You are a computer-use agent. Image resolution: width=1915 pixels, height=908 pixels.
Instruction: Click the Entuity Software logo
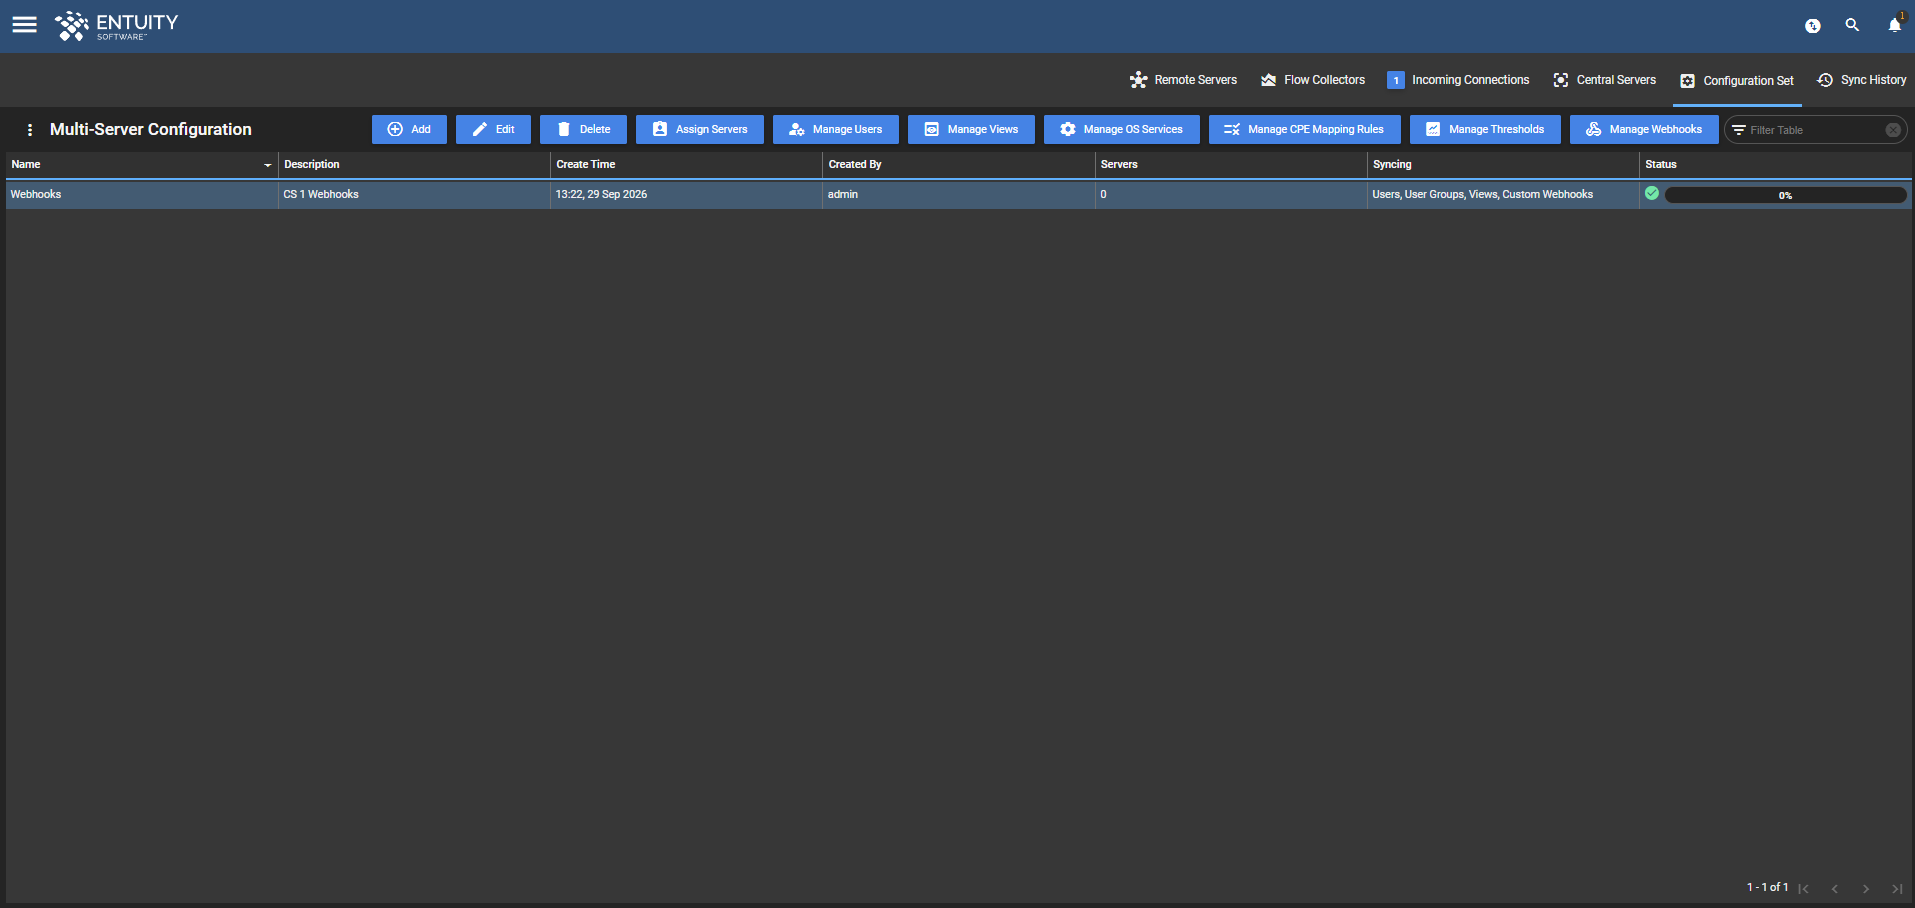click(116, 26)
